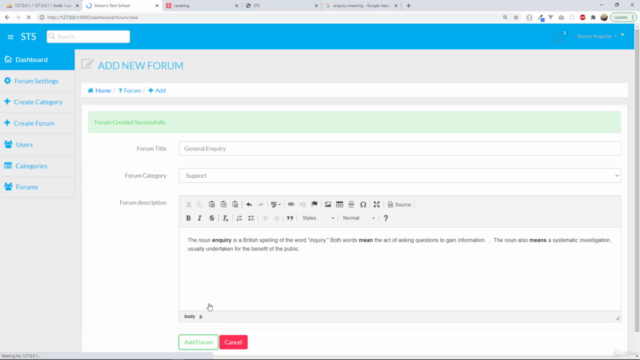Go back with browser back arrow
Screen dimensions: 640x360
point(7,17)
